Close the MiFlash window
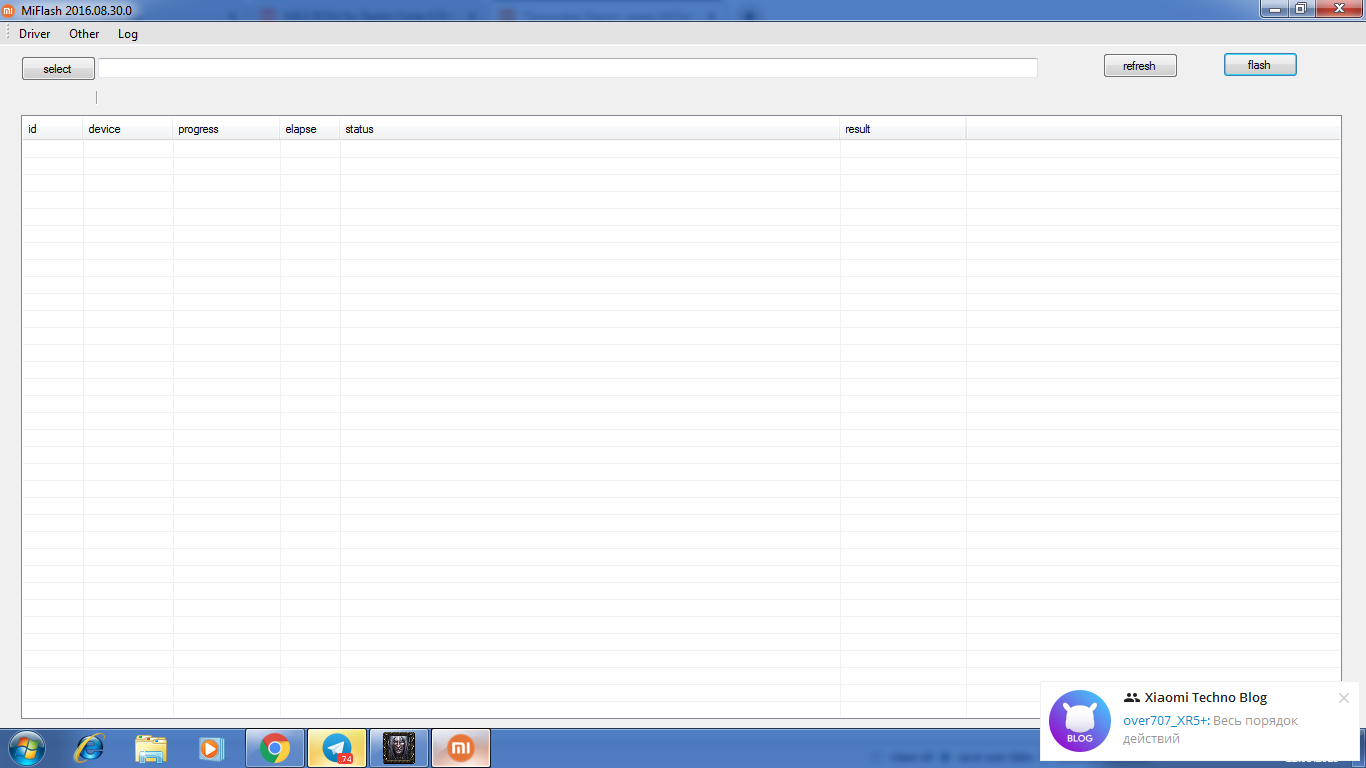1366x768 pixels. [x=1338, y=8]
